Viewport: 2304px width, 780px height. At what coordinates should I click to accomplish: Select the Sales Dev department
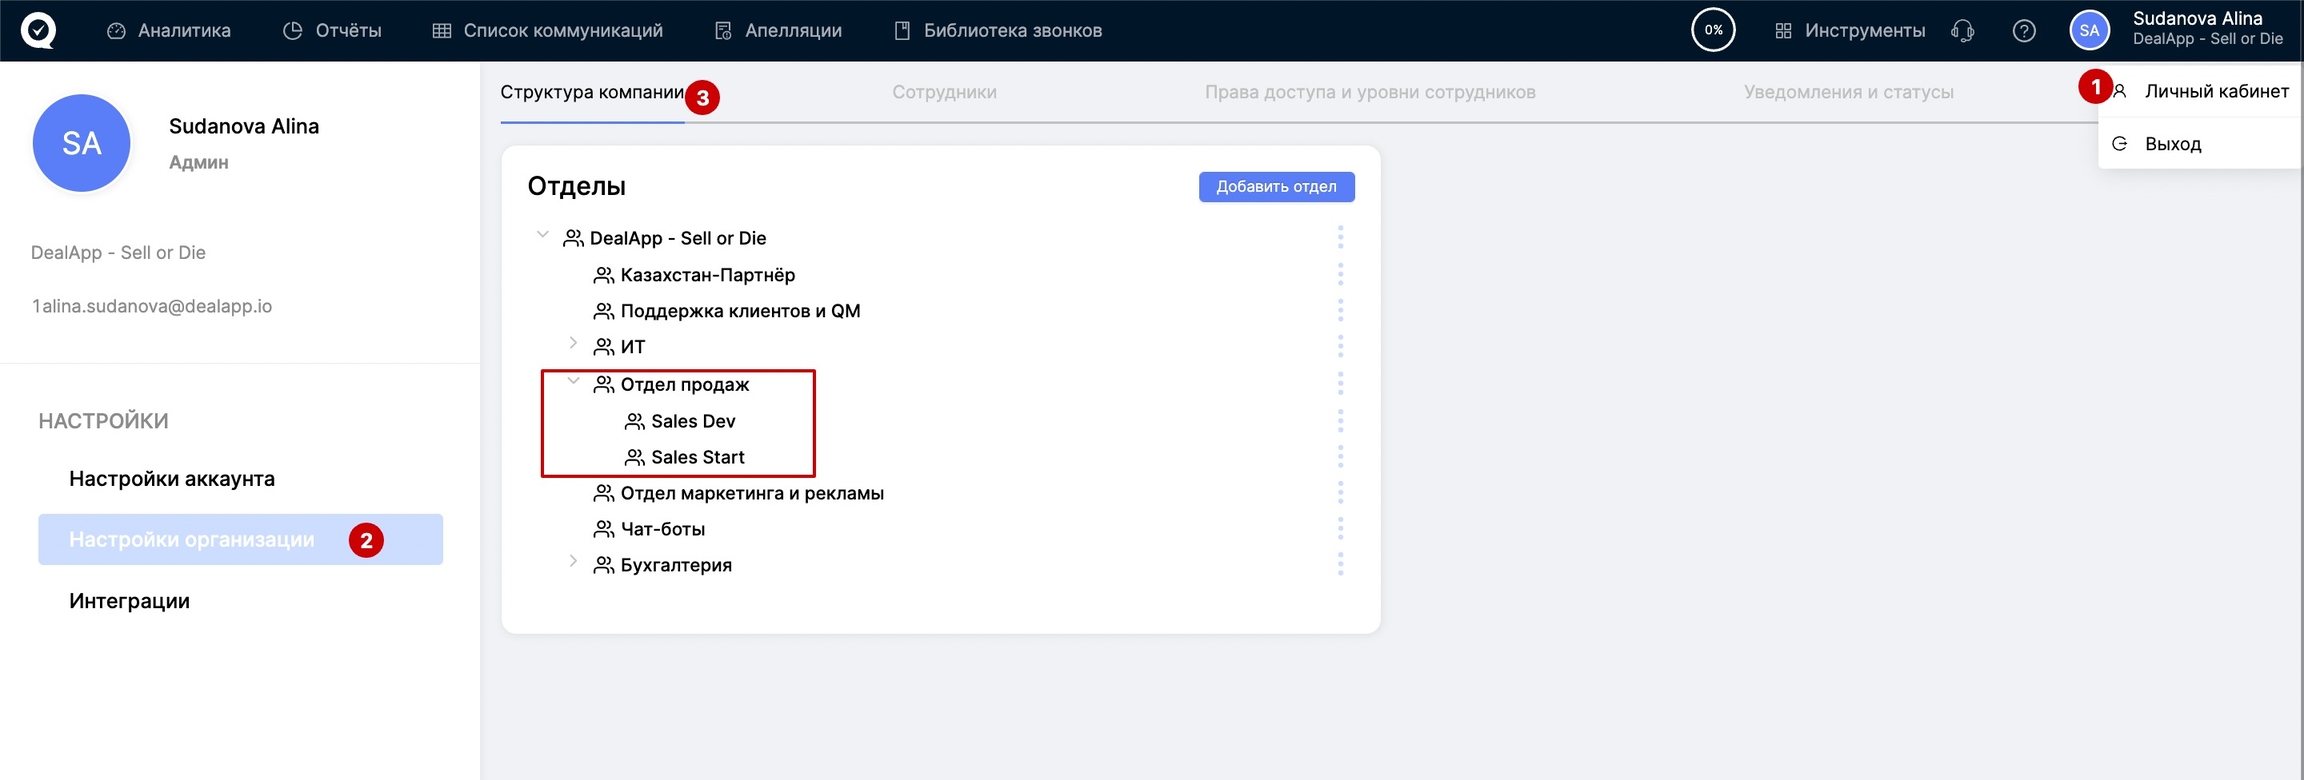692,421
